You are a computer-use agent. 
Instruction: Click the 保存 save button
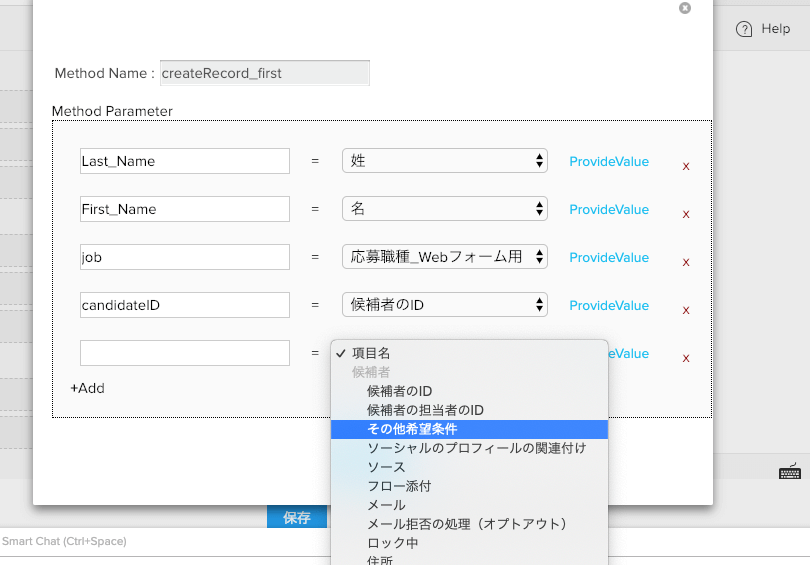point(296,517)
